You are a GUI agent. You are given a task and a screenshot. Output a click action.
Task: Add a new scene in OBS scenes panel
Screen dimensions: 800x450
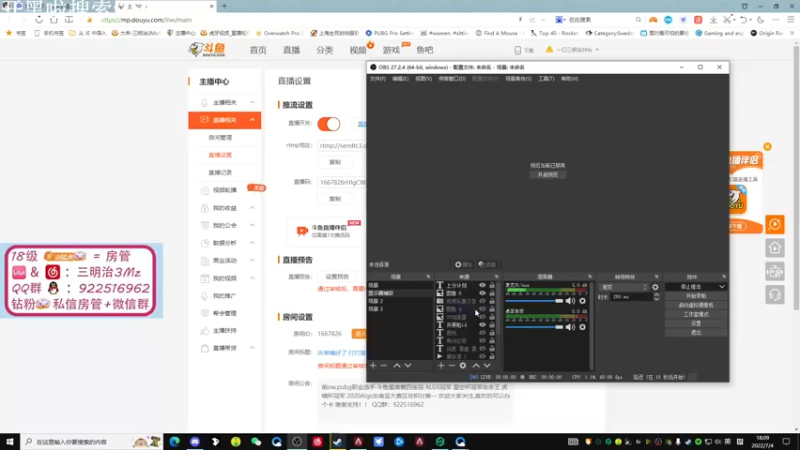point(373,365)
